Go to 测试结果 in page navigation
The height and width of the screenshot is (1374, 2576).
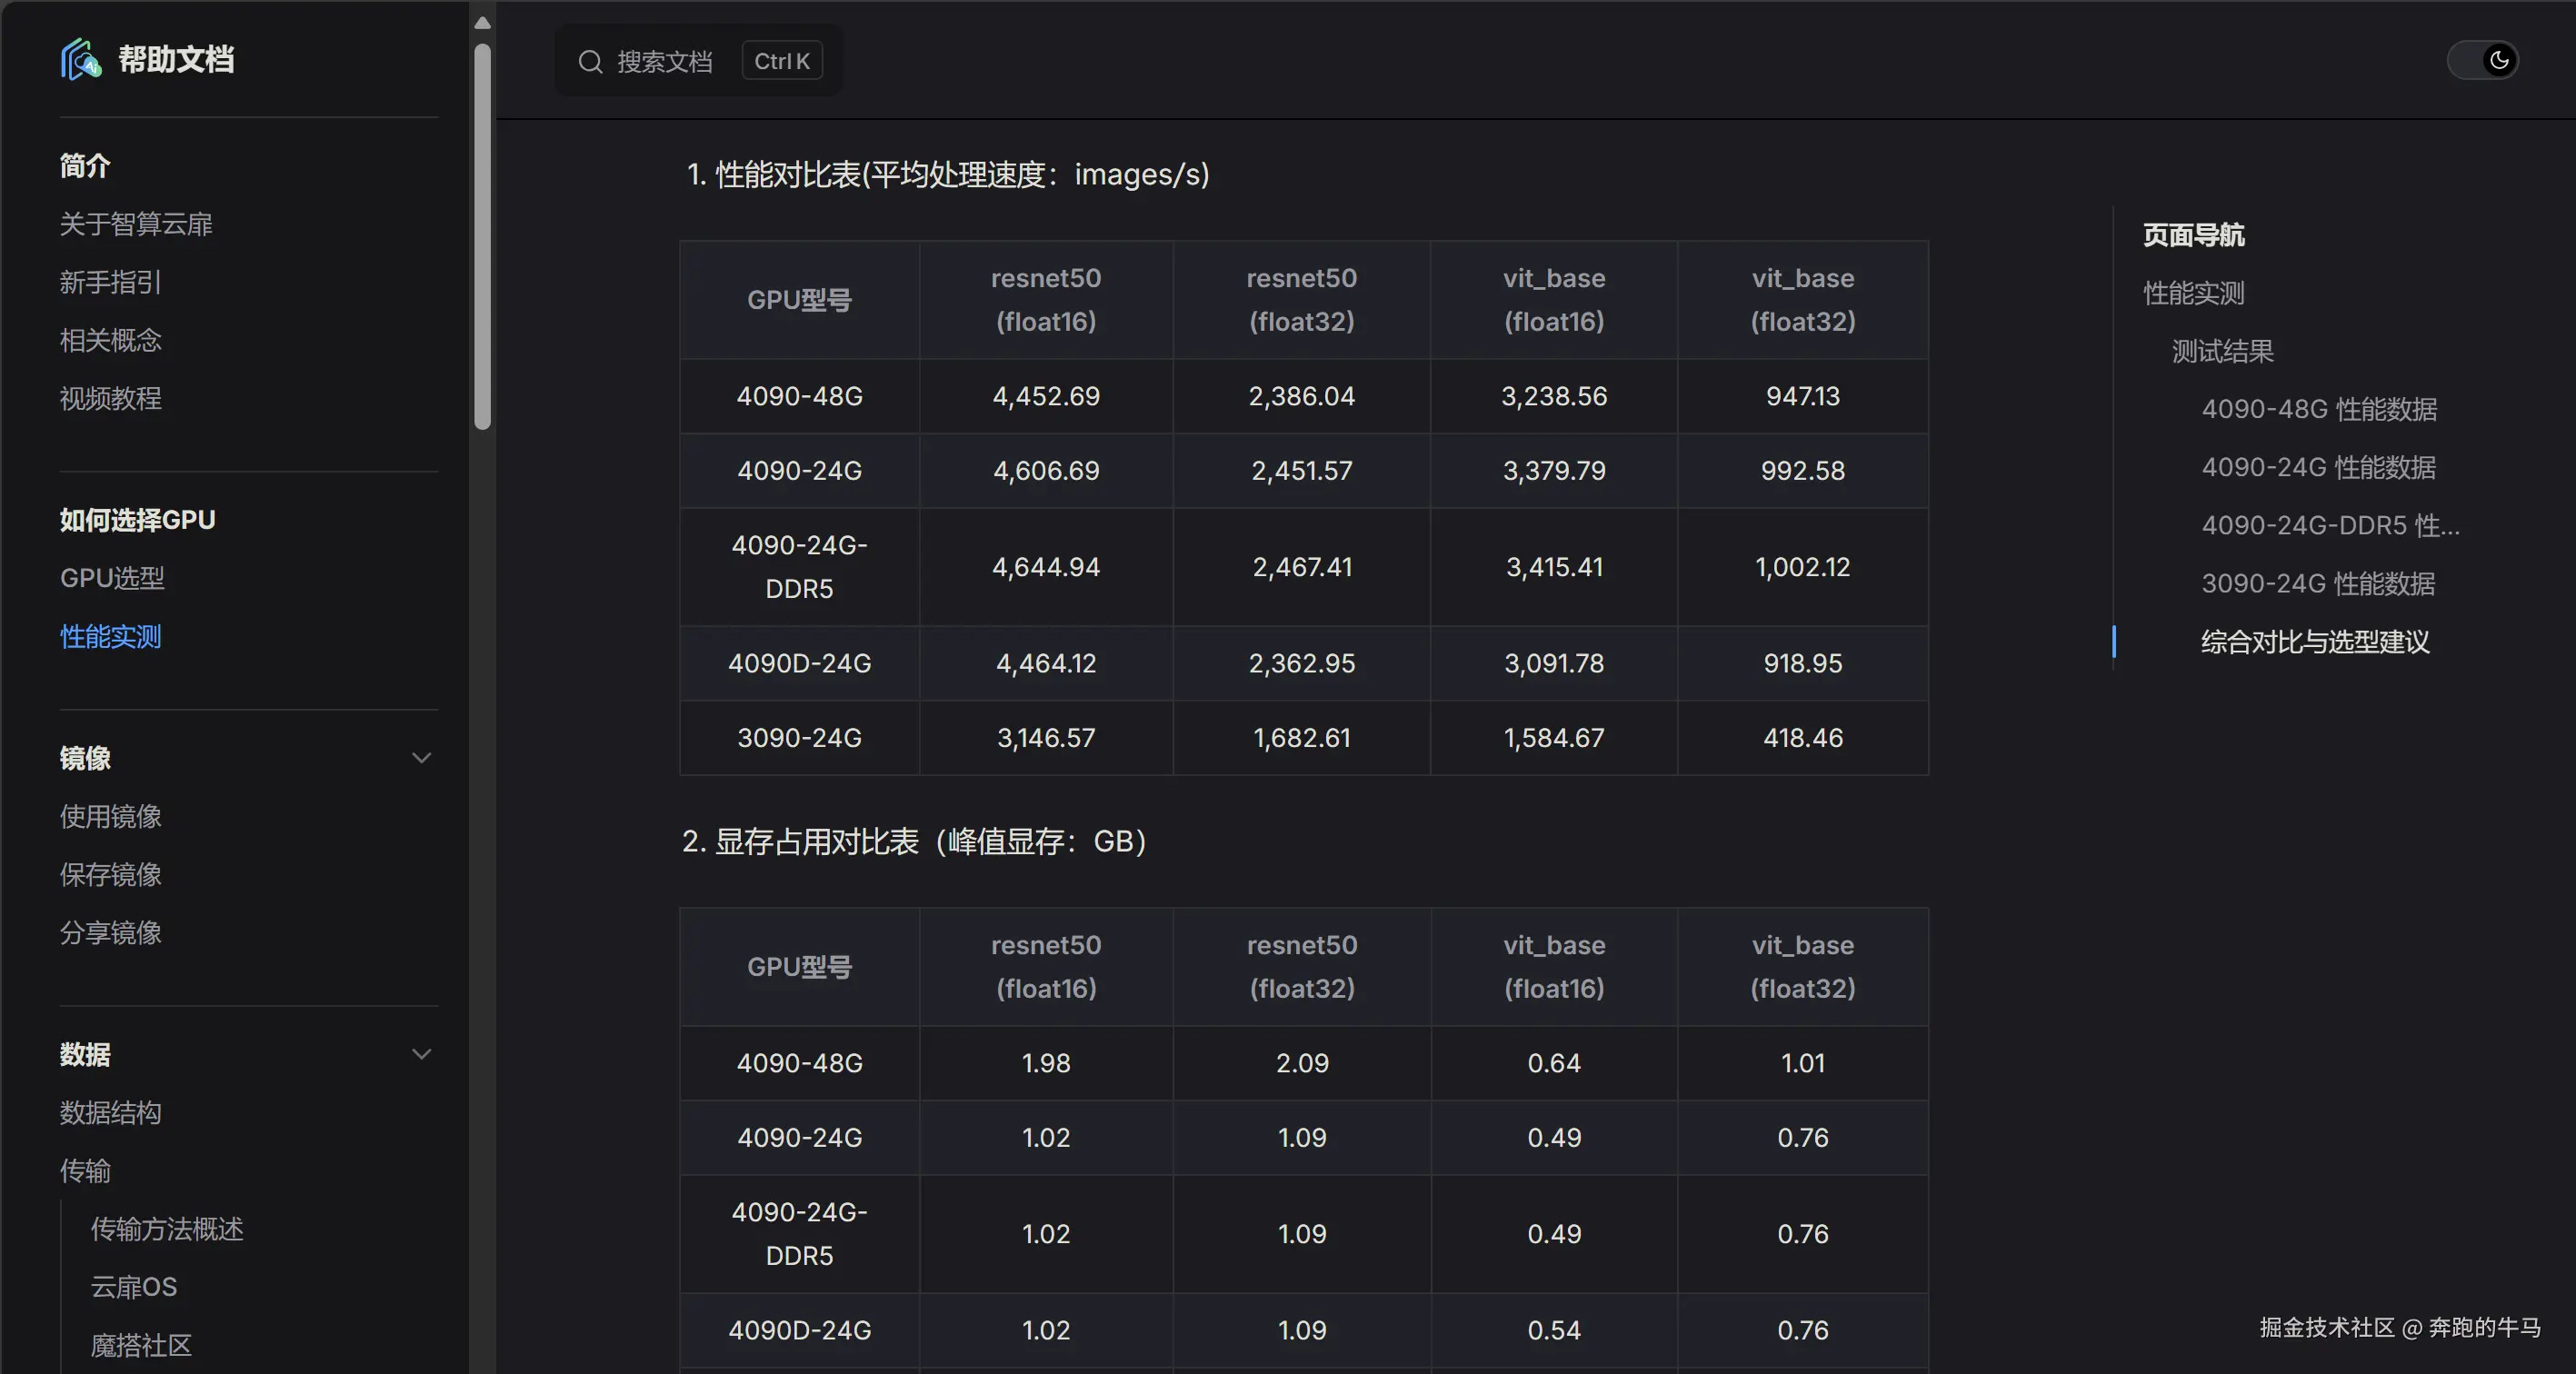[2222, 351]
